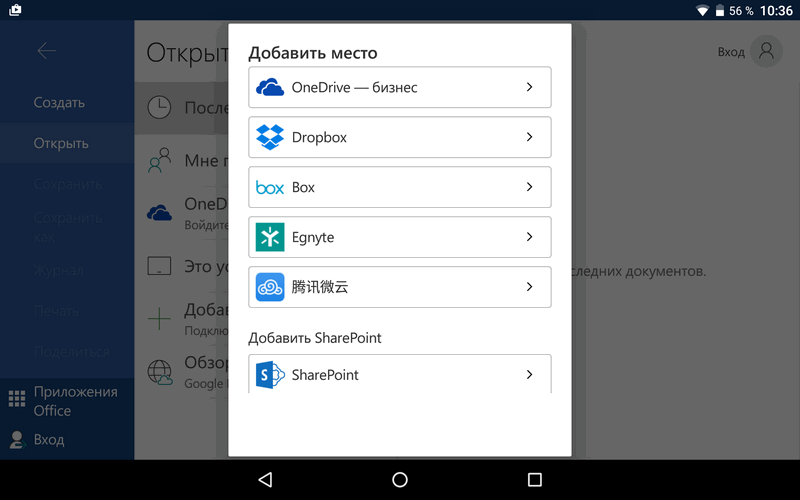The height and width of the screenshot is (500, 800).
Task: Tap the Wi-Fi status icon
Action: (x=703, y=10)
